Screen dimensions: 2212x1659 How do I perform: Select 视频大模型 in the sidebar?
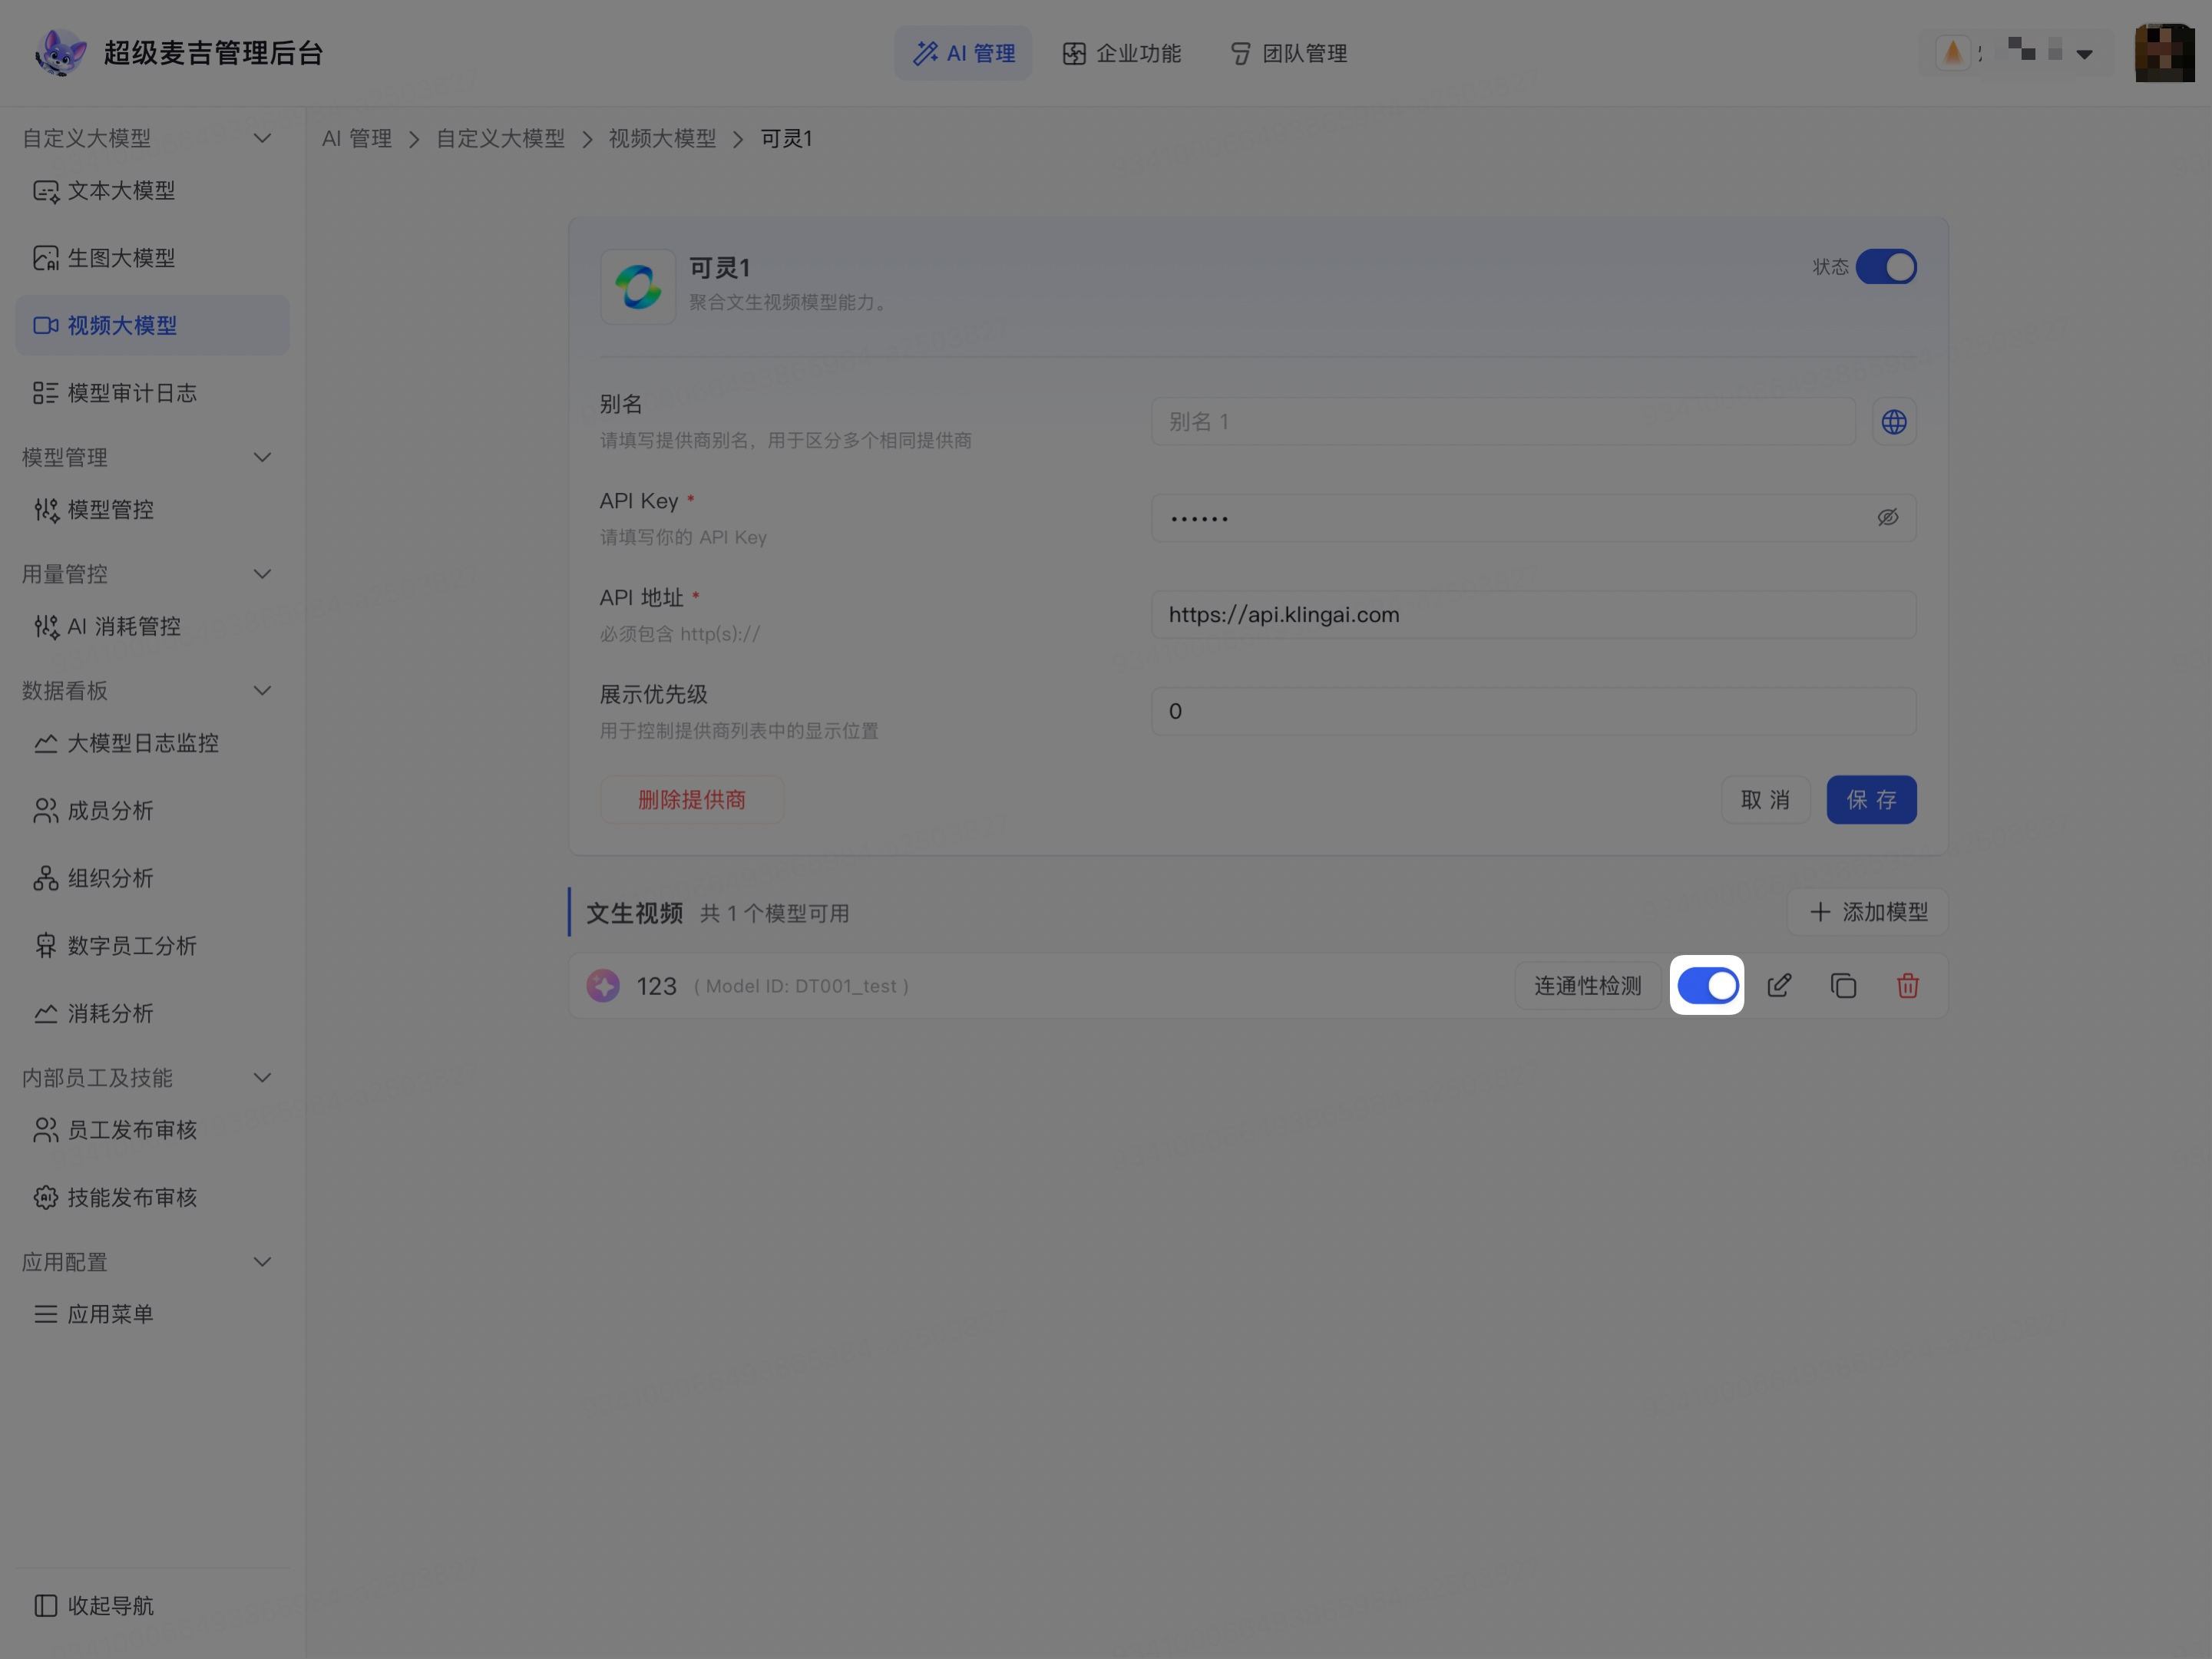coord(152,325)
